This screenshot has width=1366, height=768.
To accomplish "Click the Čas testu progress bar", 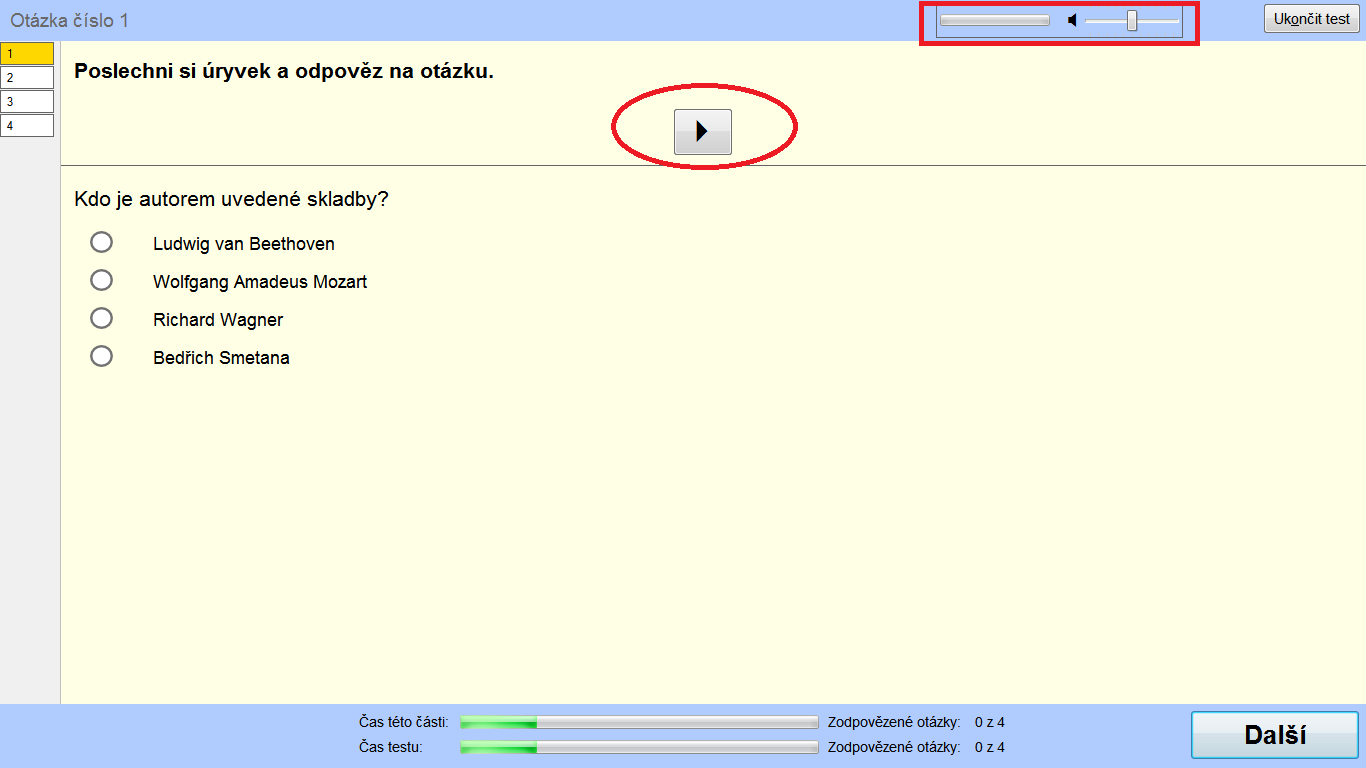I will [639, 747].
